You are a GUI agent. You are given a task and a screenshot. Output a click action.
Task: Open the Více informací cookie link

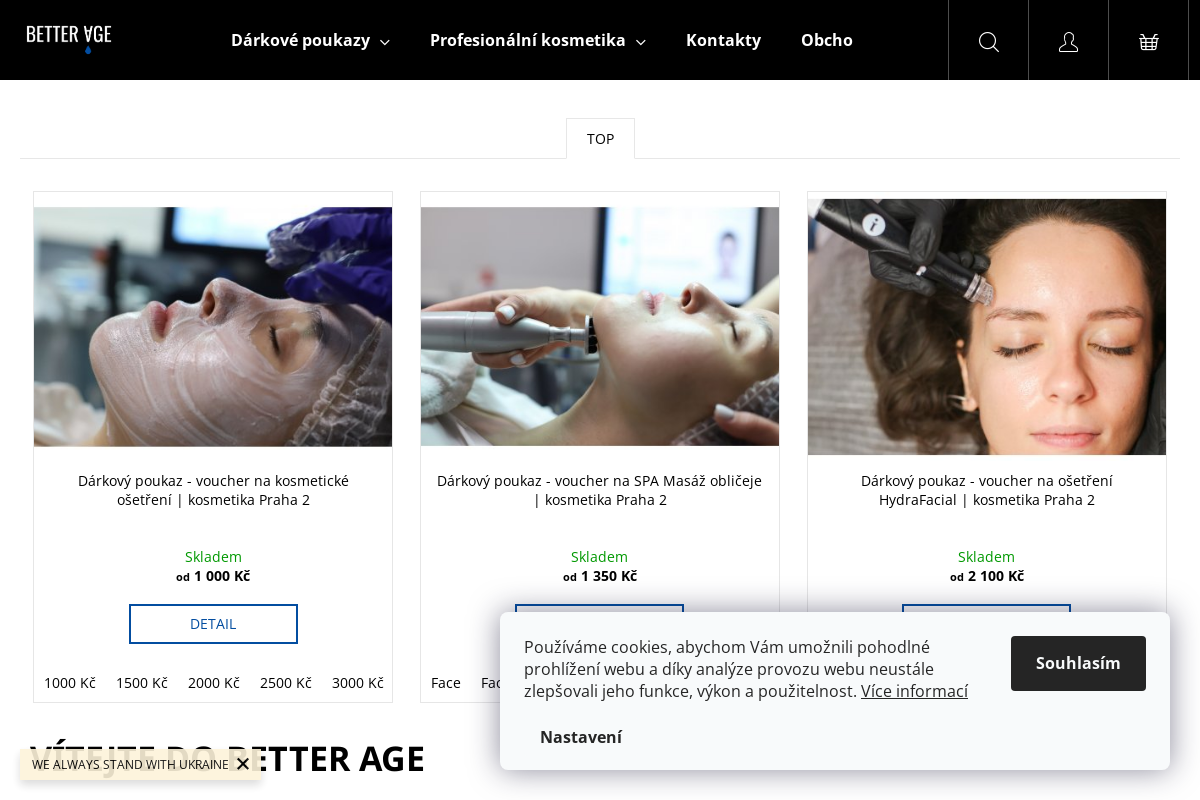pyautogui.click(x=914, y=691)
